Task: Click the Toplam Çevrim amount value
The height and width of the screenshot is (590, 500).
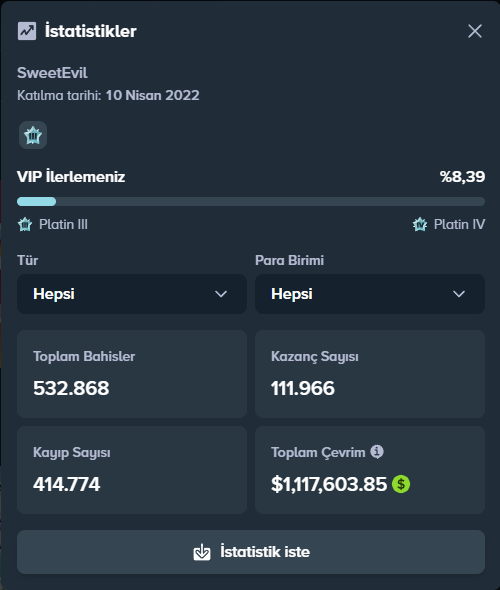Action: pyautogui.click(x=329, y=484)
